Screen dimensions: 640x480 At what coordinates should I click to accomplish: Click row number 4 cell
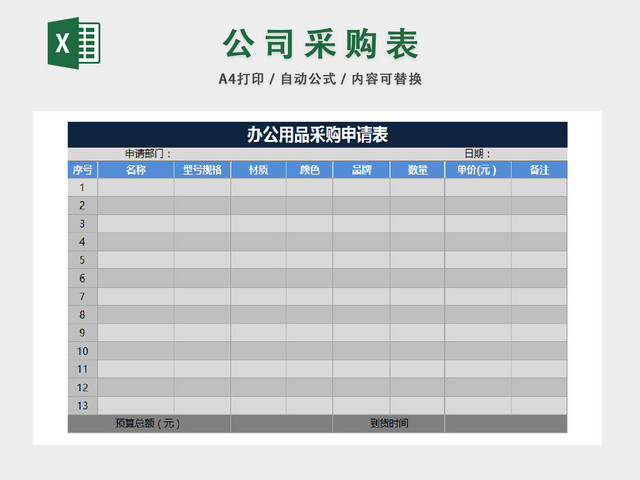coord(82,242)
